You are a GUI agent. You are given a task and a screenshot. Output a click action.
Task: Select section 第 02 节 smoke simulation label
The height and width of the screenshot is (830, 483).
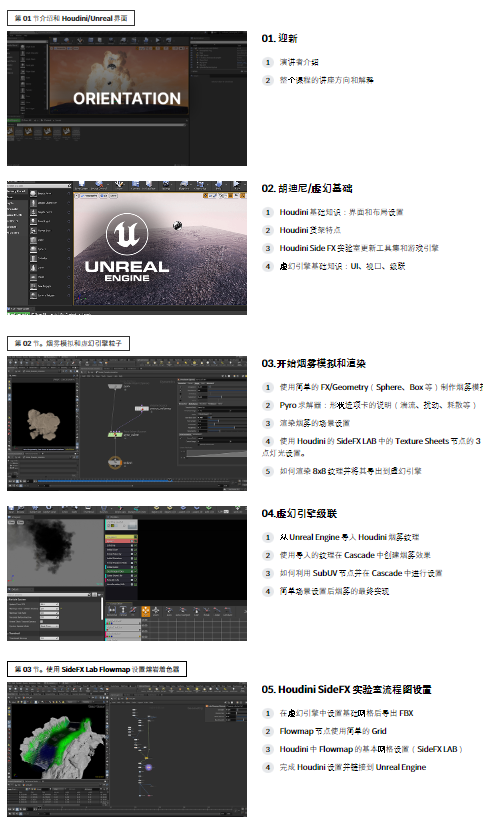coord(68,343)
